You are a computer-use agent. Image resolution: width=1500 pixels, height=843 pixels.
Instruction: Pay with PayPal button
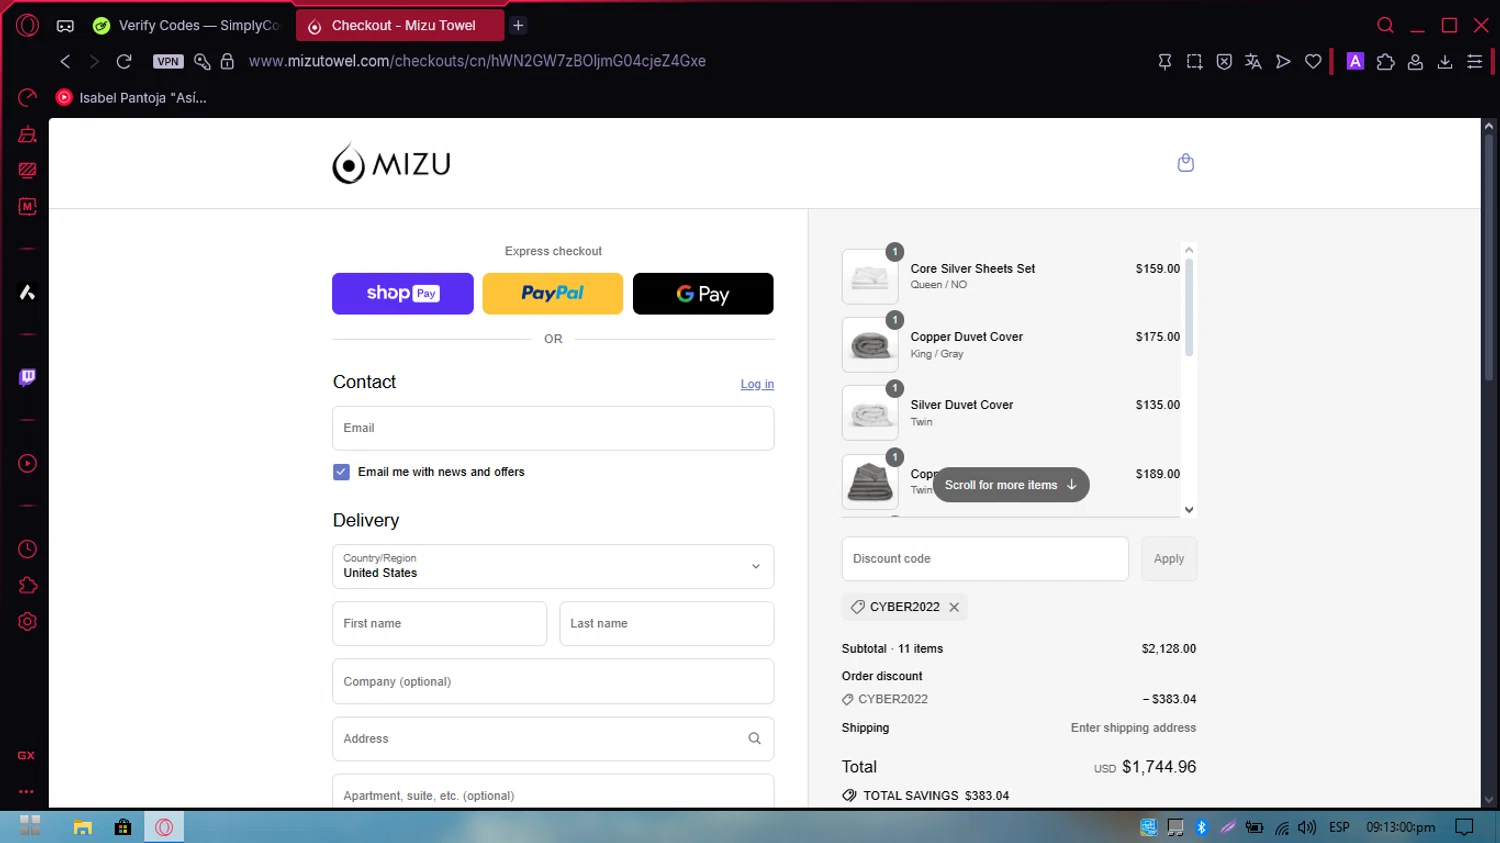point(553,294)
